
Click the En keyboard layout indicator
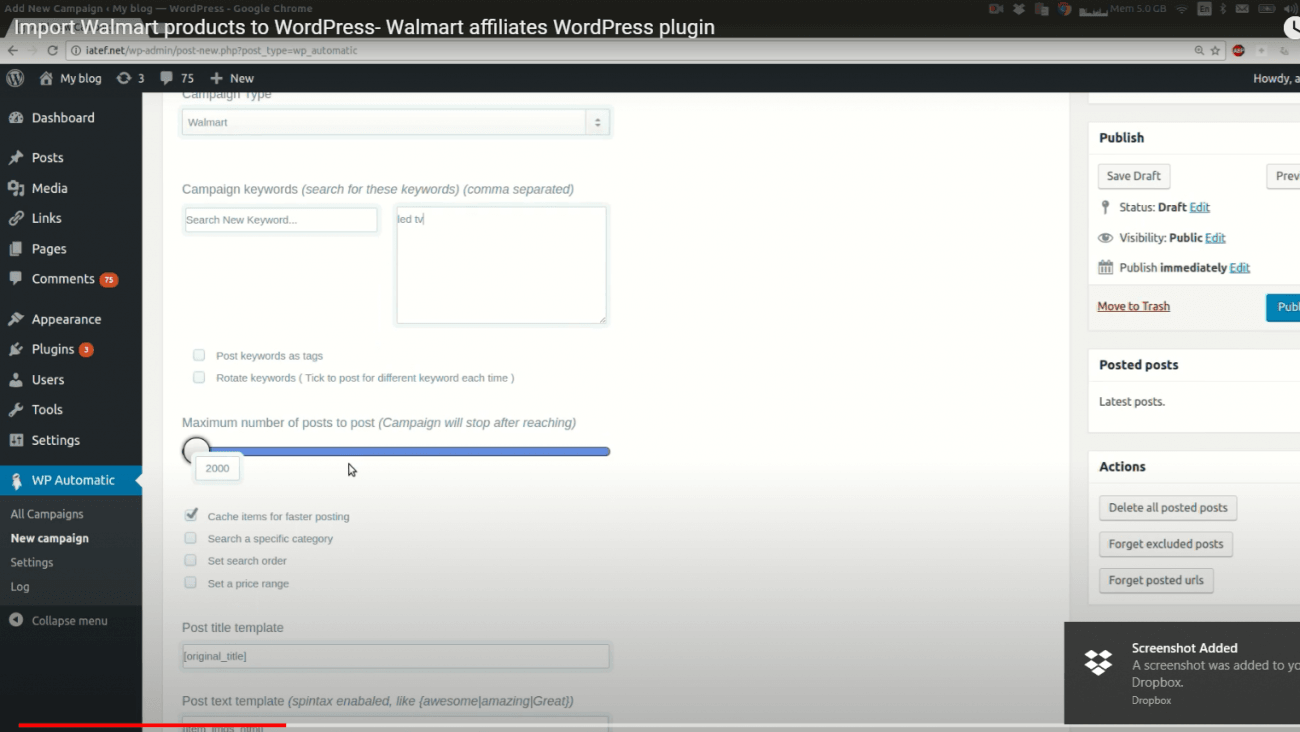(x=1204, y=9)
